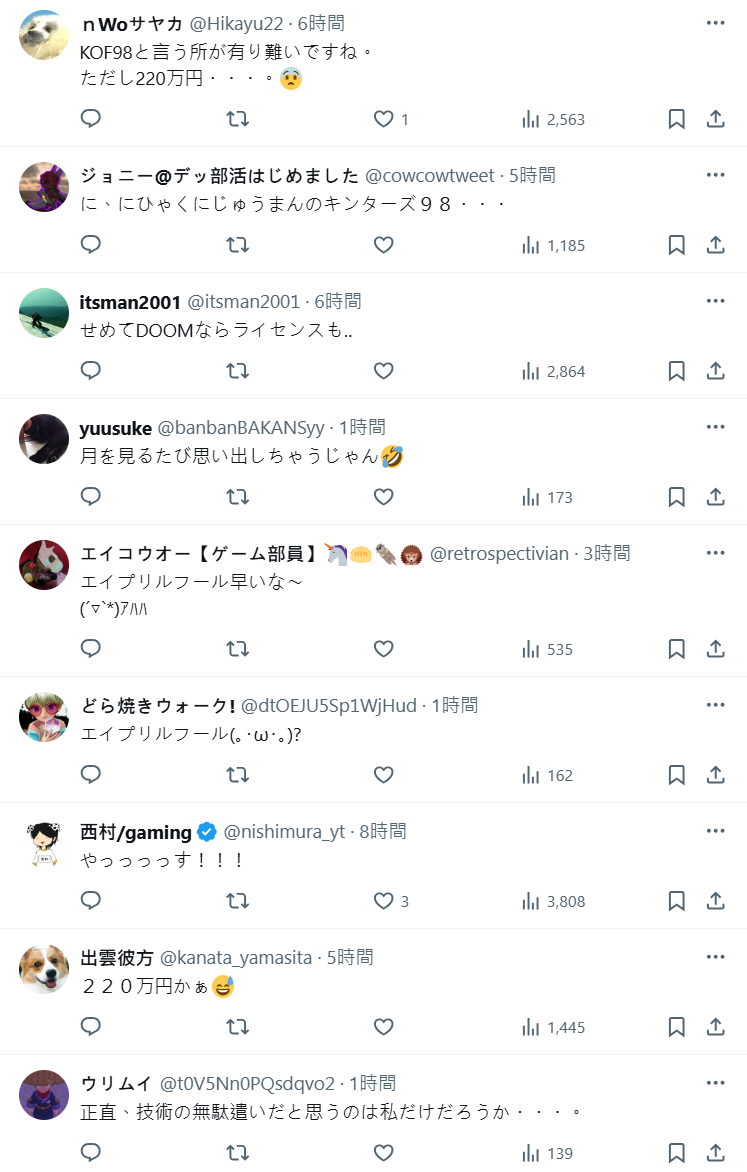Image resolution: width=747 pixels, height=1172 pixels.
Task: Reply to nWoサヤカ's KOF98 tweet
Action: 91,119
